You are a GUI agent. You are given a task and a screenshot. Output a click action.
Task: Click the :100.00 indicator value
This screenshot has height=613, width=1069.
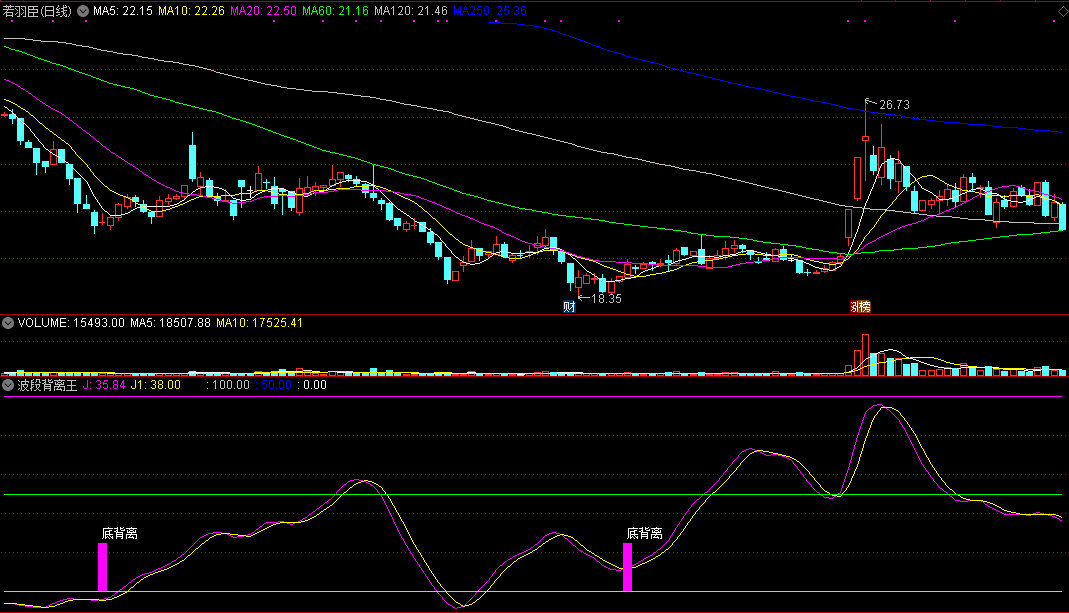click(x=228, y=385)
